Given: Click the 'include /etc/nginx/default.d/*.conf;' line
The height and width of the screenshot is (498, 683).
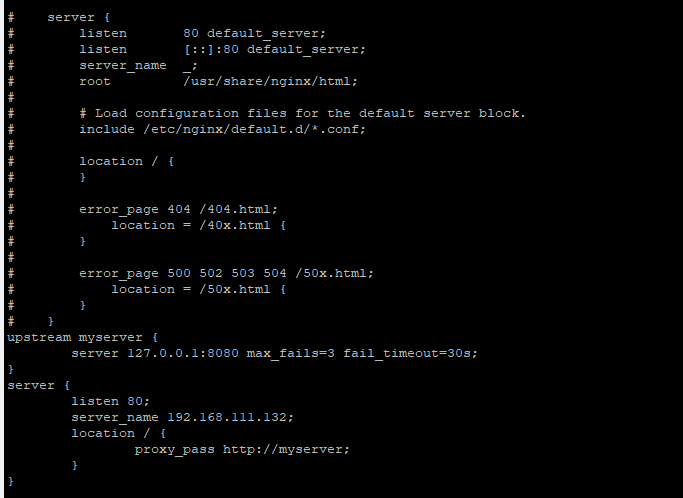Looking at the screenshot, I should [222, 129].
